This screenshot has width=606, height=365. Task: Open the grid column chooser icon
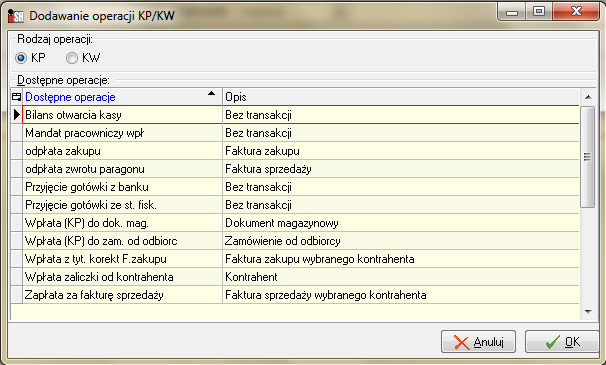16,97
